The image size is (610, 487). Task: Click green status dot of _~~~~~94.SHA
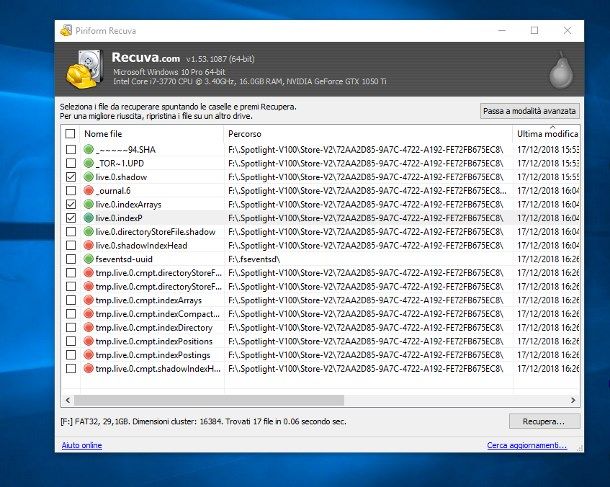click(x=89, y=149)
